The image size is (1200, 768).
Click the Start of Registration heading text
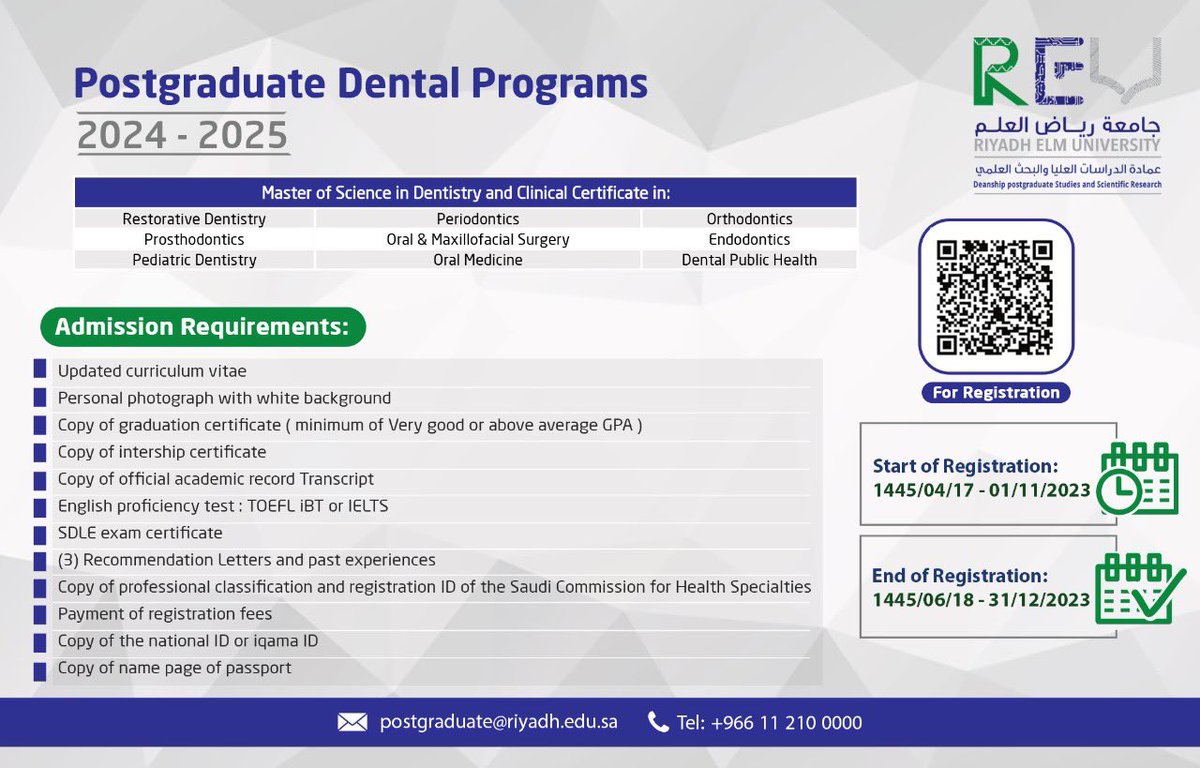click(965, 466)
